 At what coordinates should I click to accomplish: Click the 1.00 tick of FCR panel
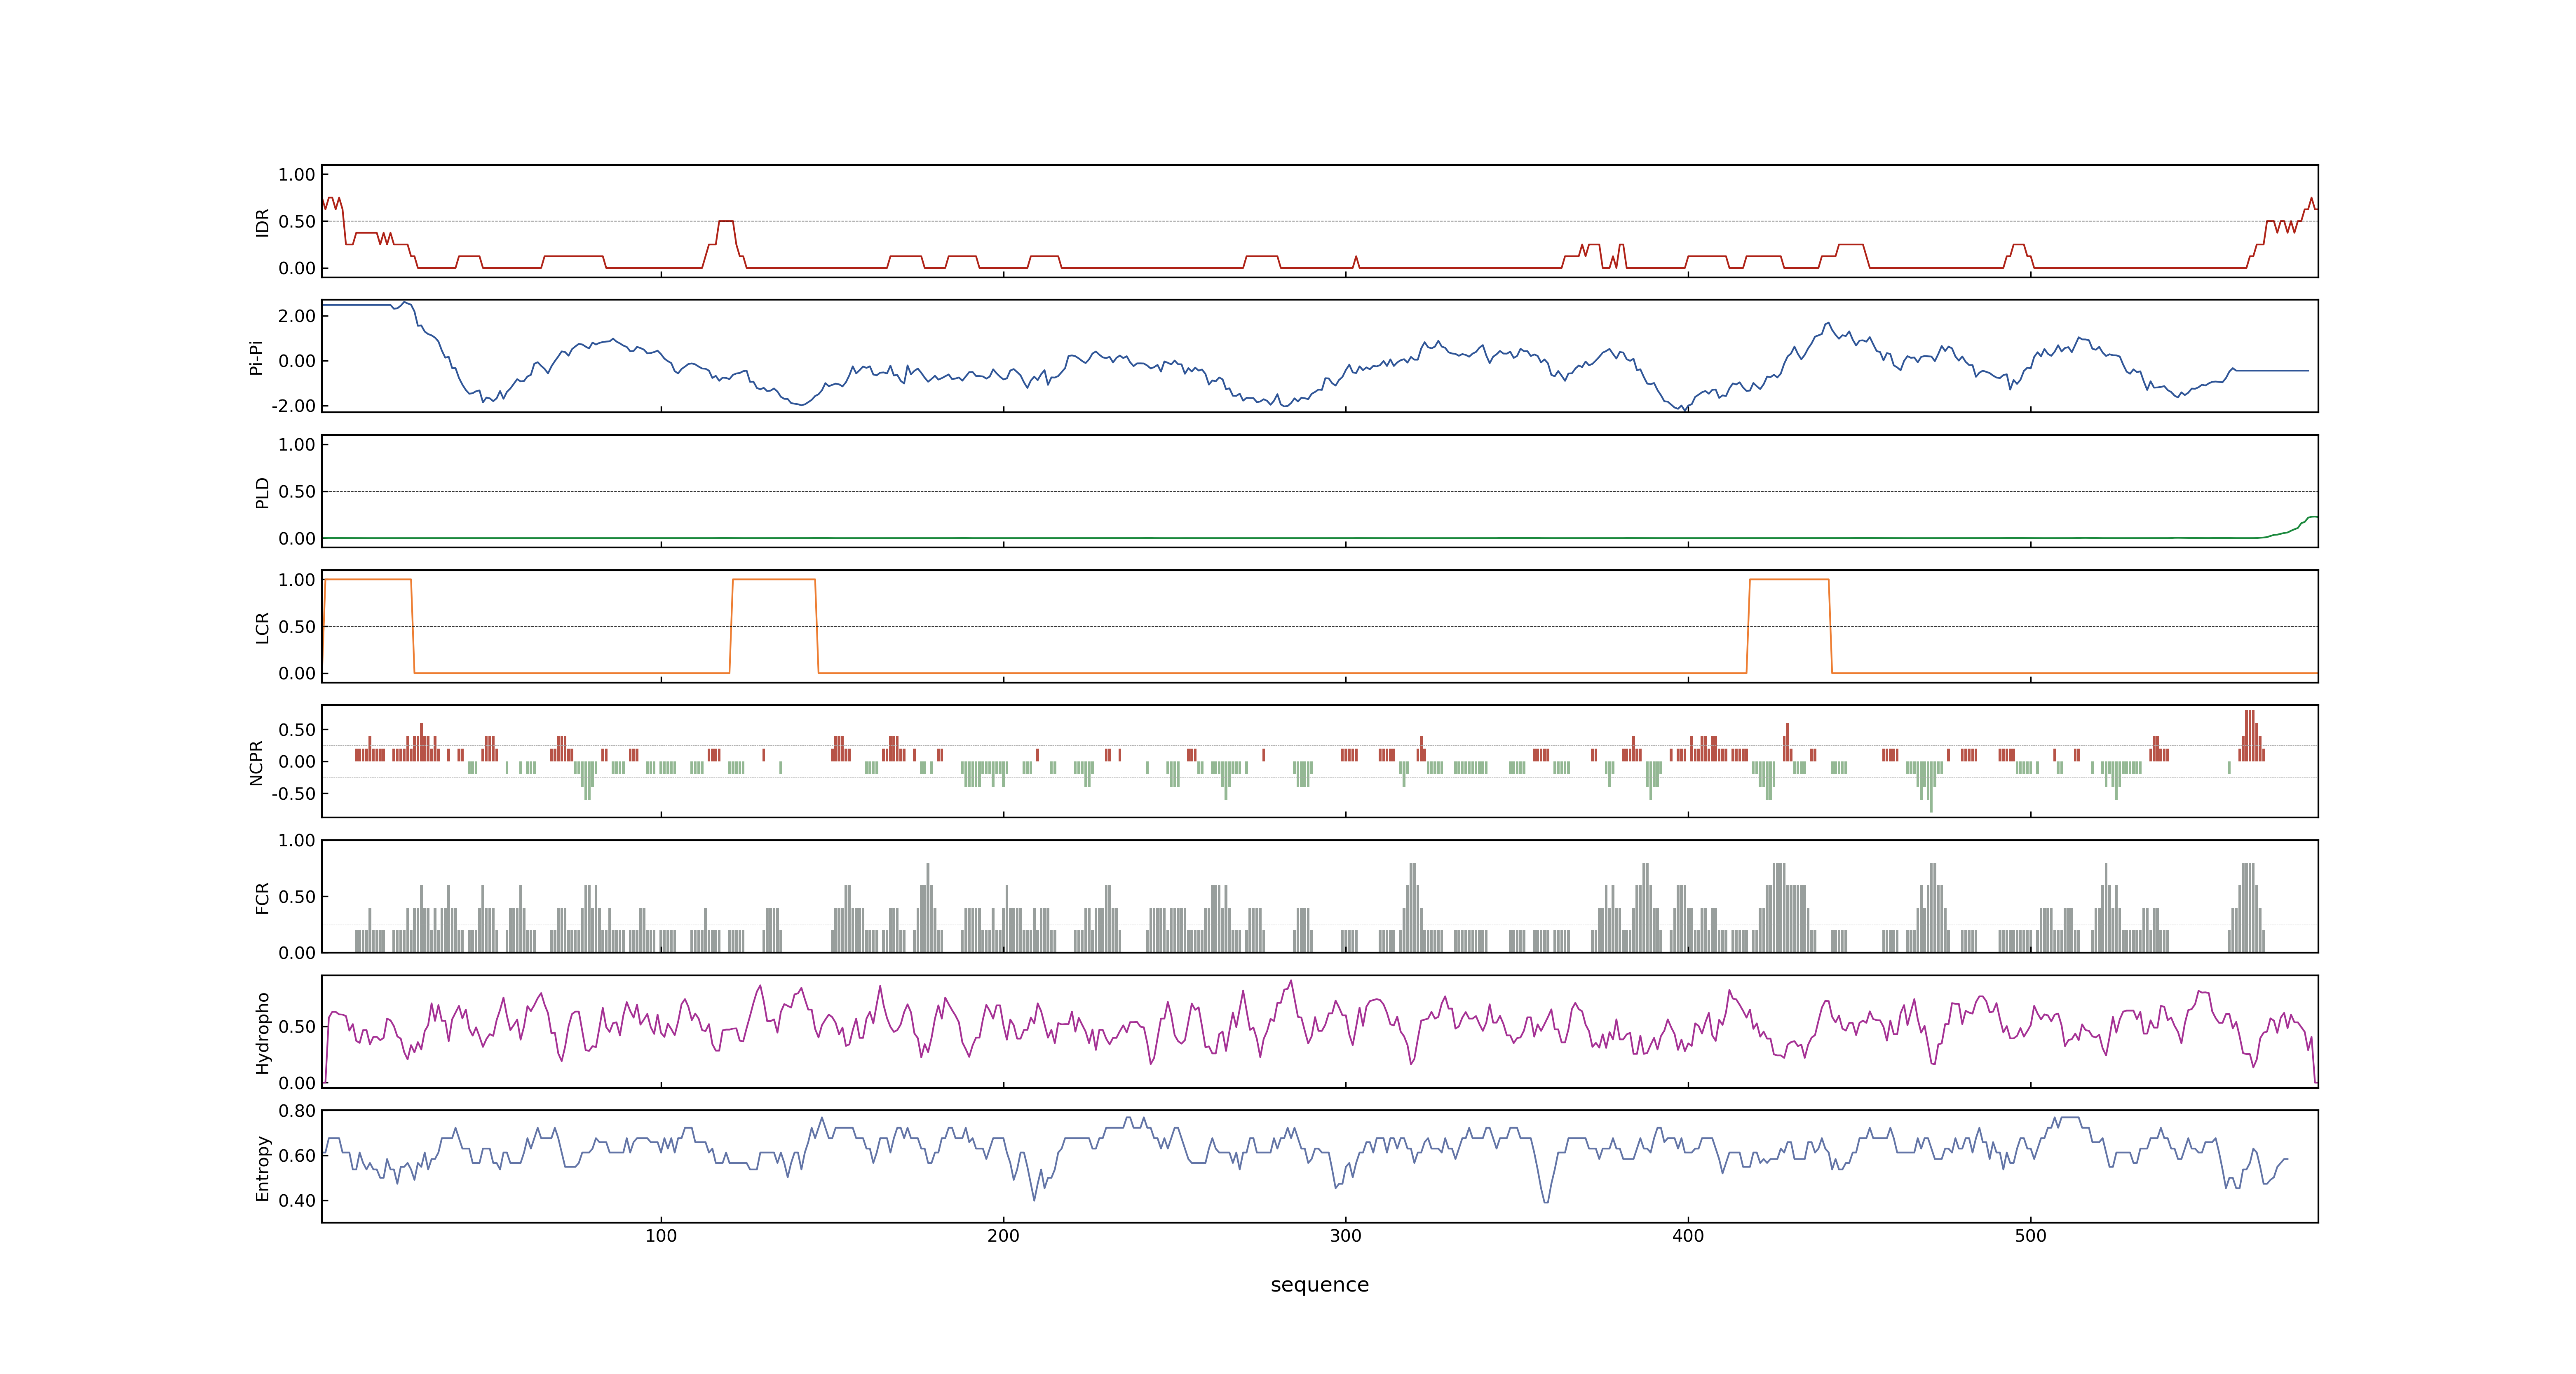(297, 841)
